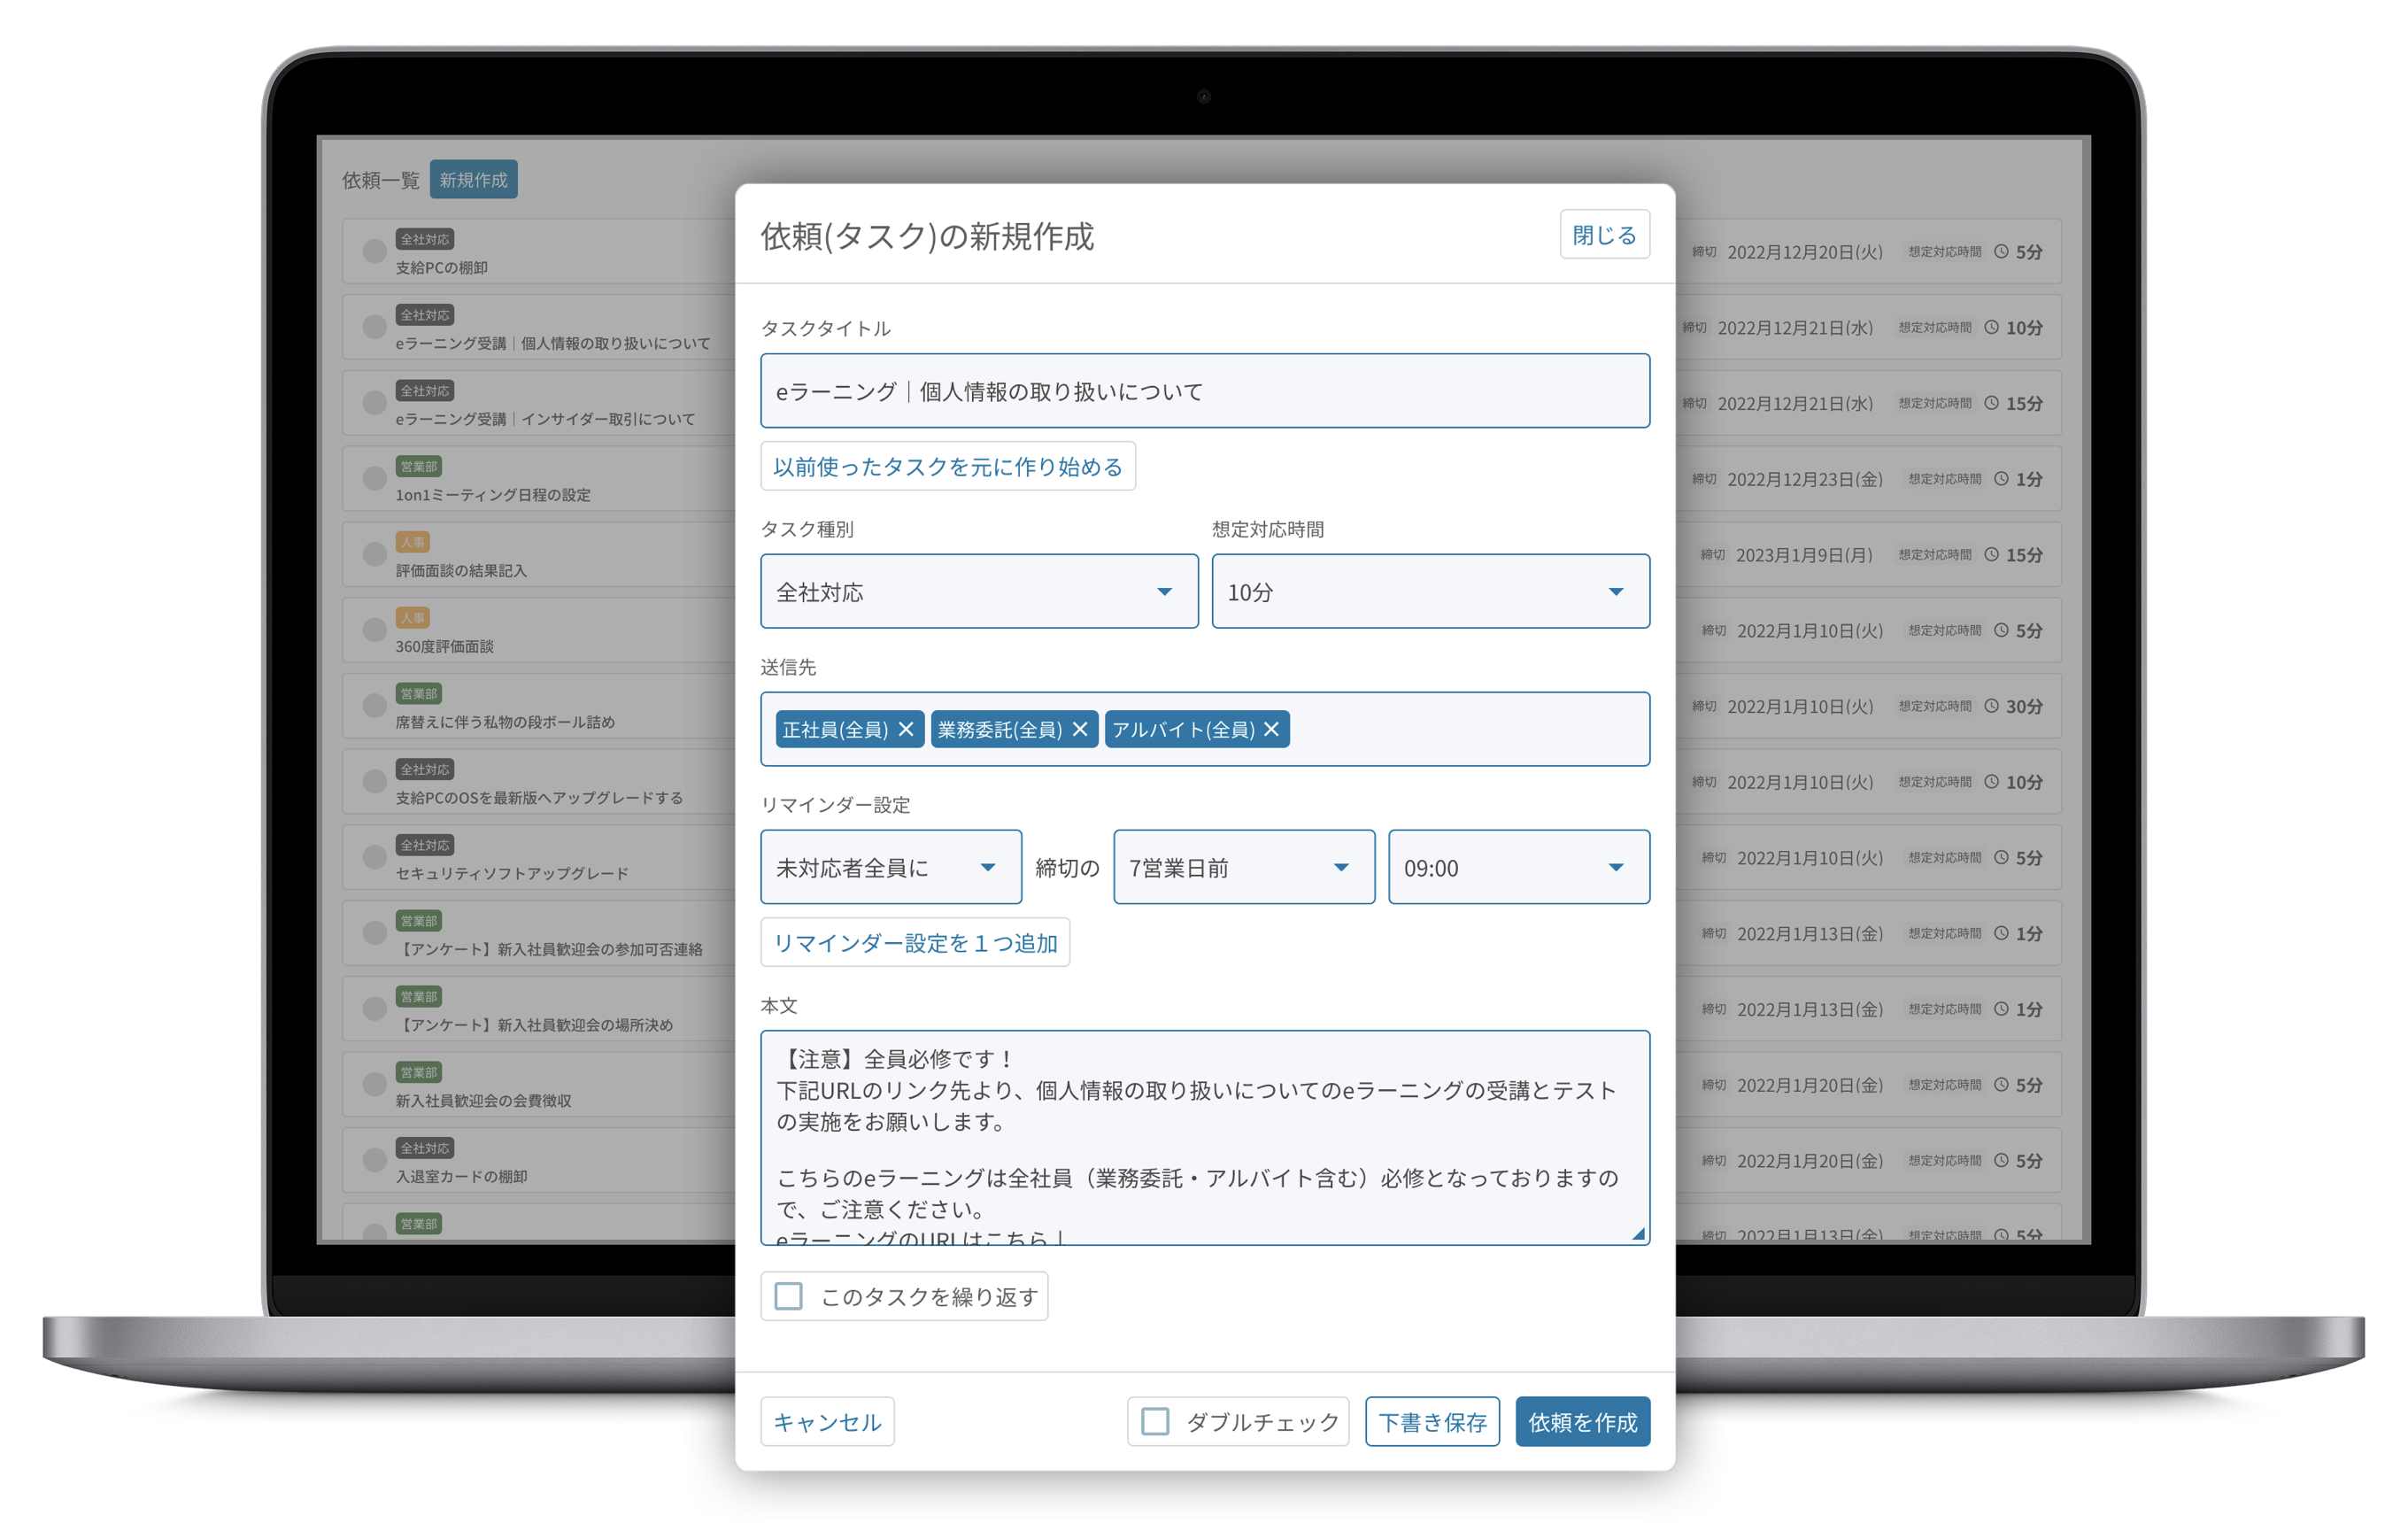Enable このタスクを繰り返す checkbox
The image size is (2408, 1523).
coord(789,1296)
